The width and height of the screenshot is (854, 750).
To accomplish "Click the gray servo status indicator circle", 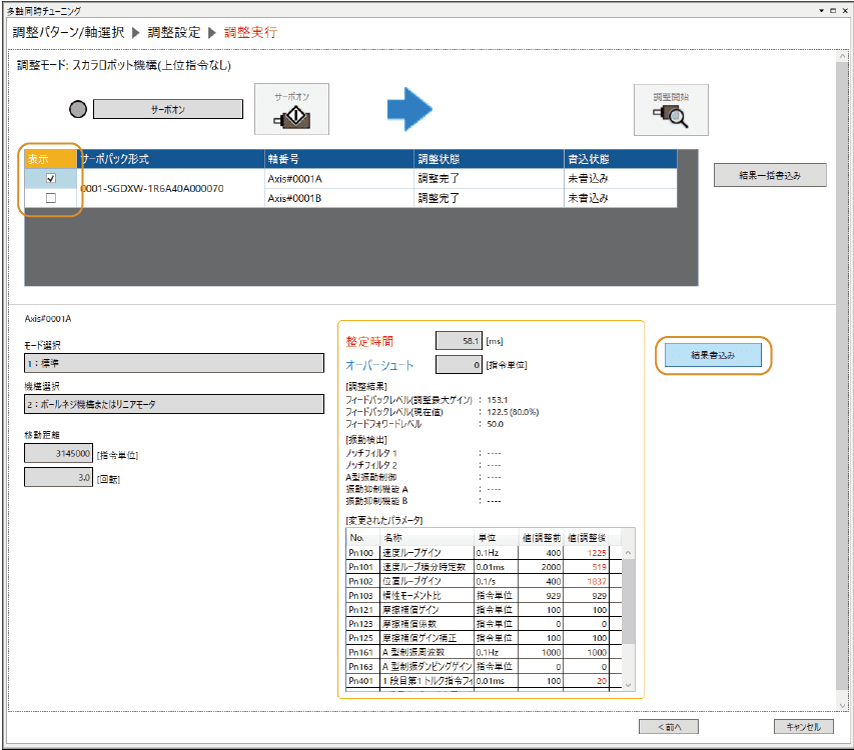I will (x=79, y=108).
